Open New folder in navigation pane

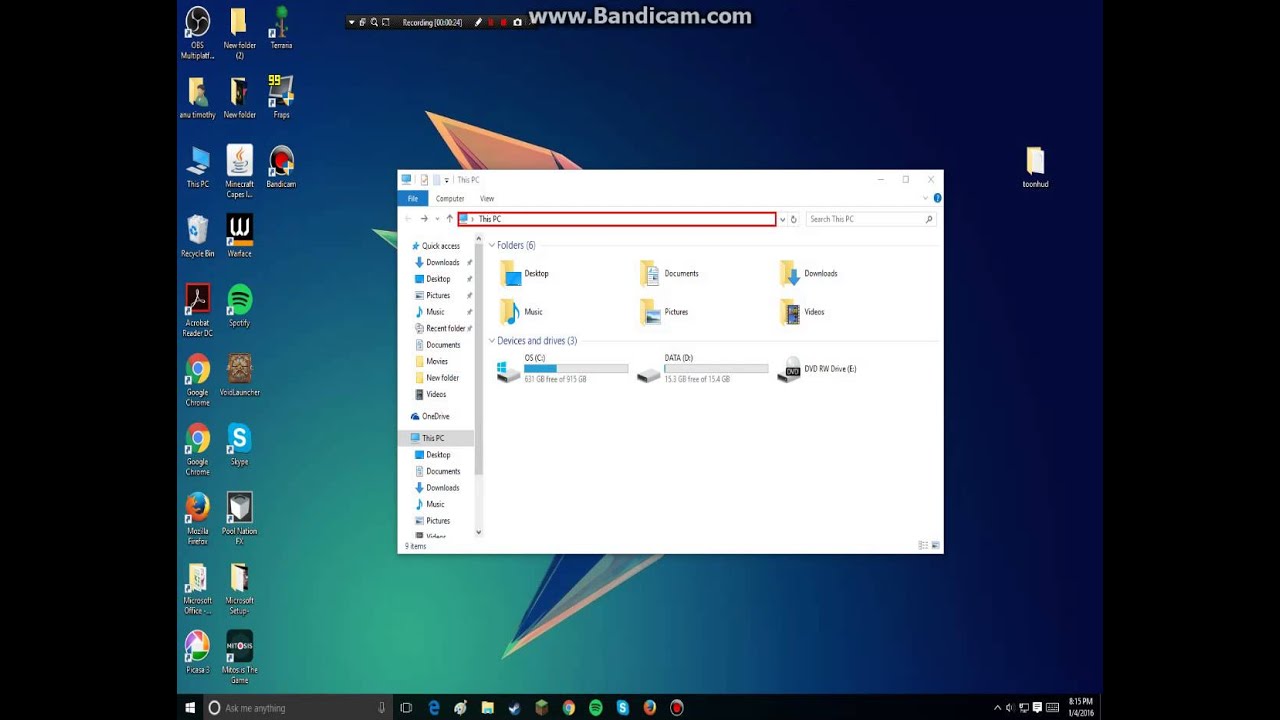pyautogui.click(x=436, y=378)
